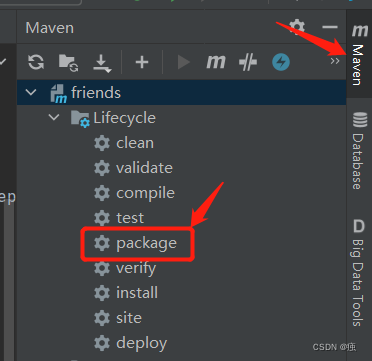Run Maven build play icon

click(183, 62)
